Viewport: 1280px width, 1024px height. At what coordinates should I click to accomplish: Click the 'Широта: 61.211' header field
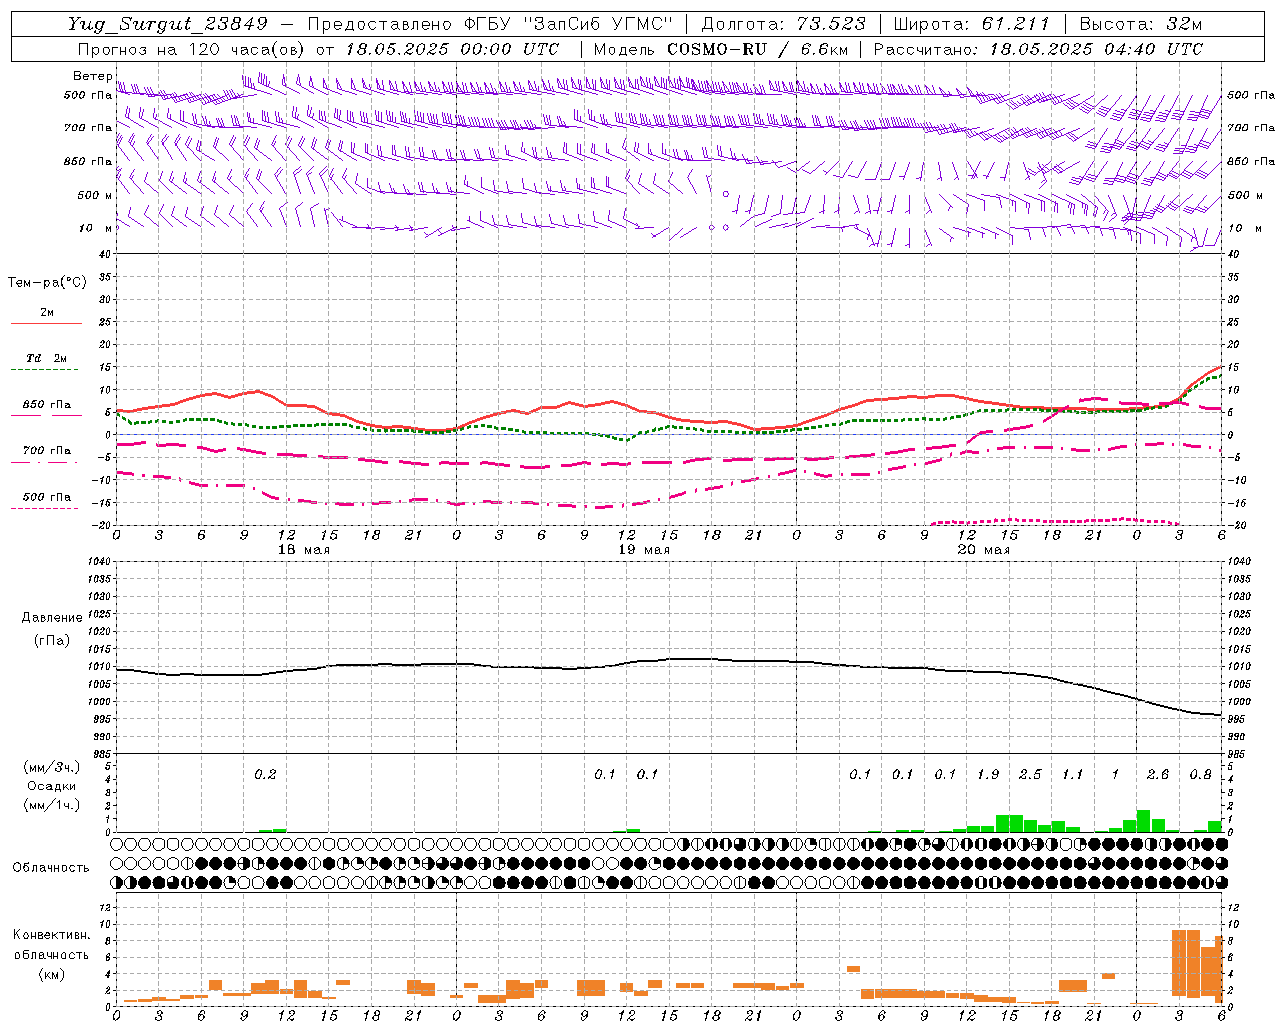click(972, 24)
